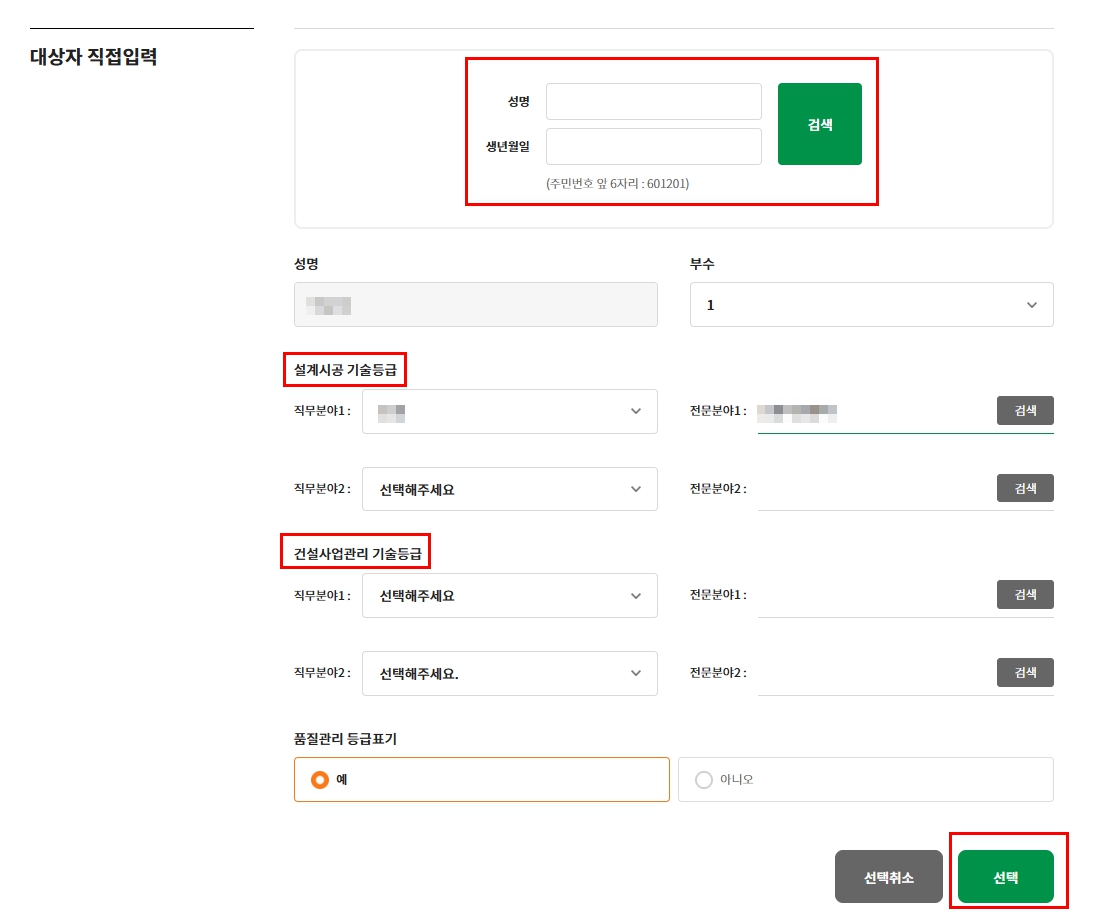Viewport: 1096px width, 923px height.
Task: Open the 설계시공 직무분야1 dropdown
Action: (509, 411)
